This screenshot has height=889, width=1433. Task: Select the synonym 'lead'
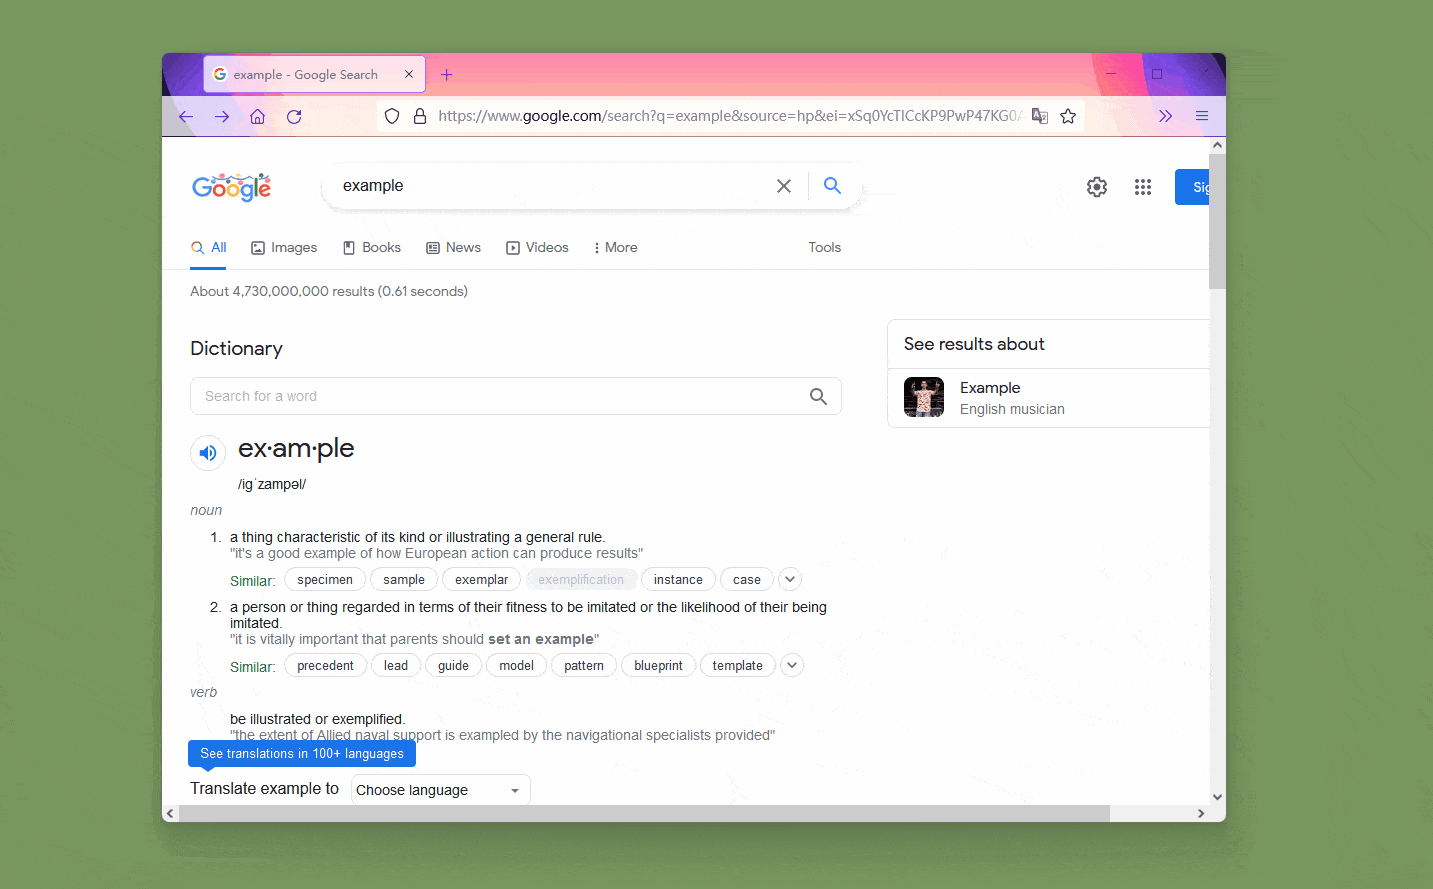coord(396,666)
